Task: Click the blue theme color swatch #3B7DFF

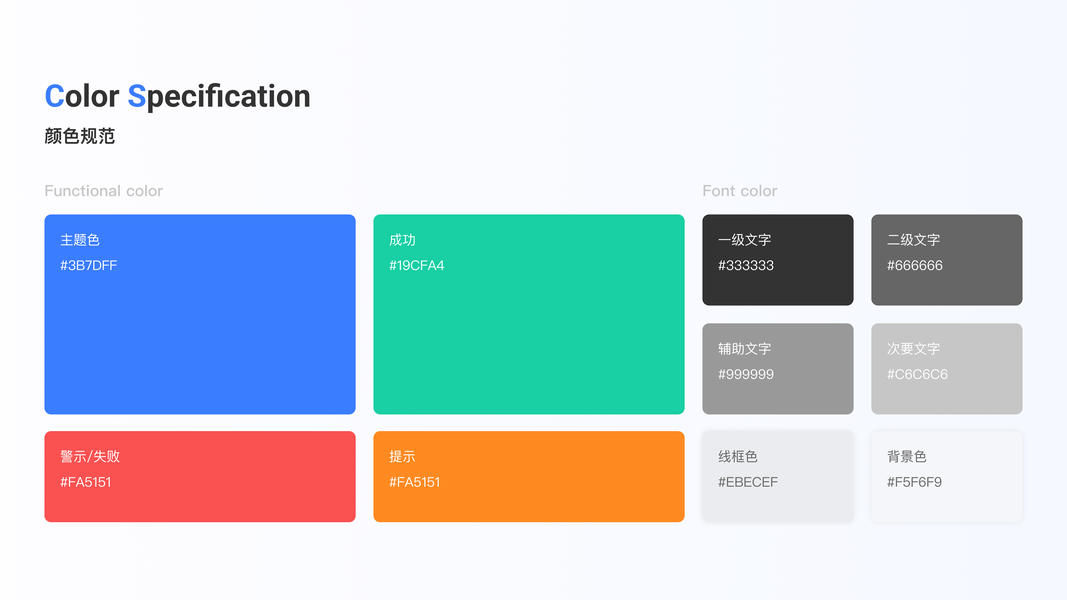Action: pos(200,314)
